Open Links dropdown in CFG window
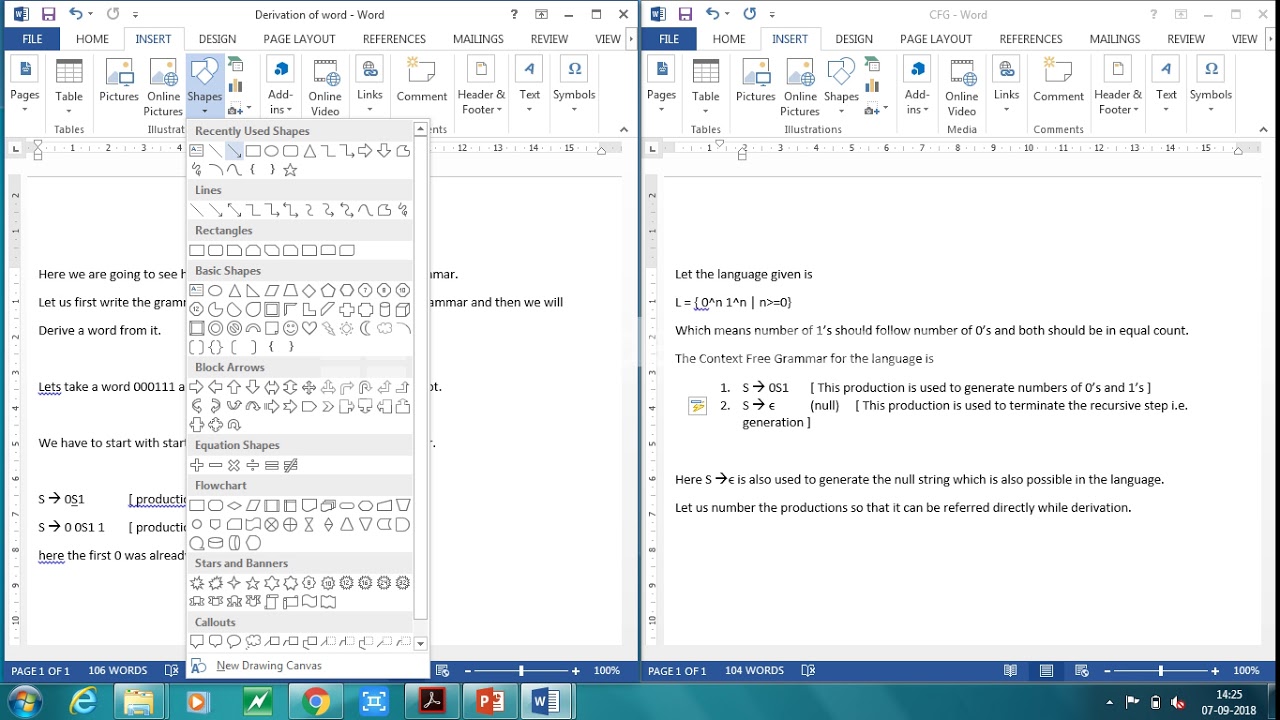This screenshot has height=720, width=1280. pos(1007,88)
